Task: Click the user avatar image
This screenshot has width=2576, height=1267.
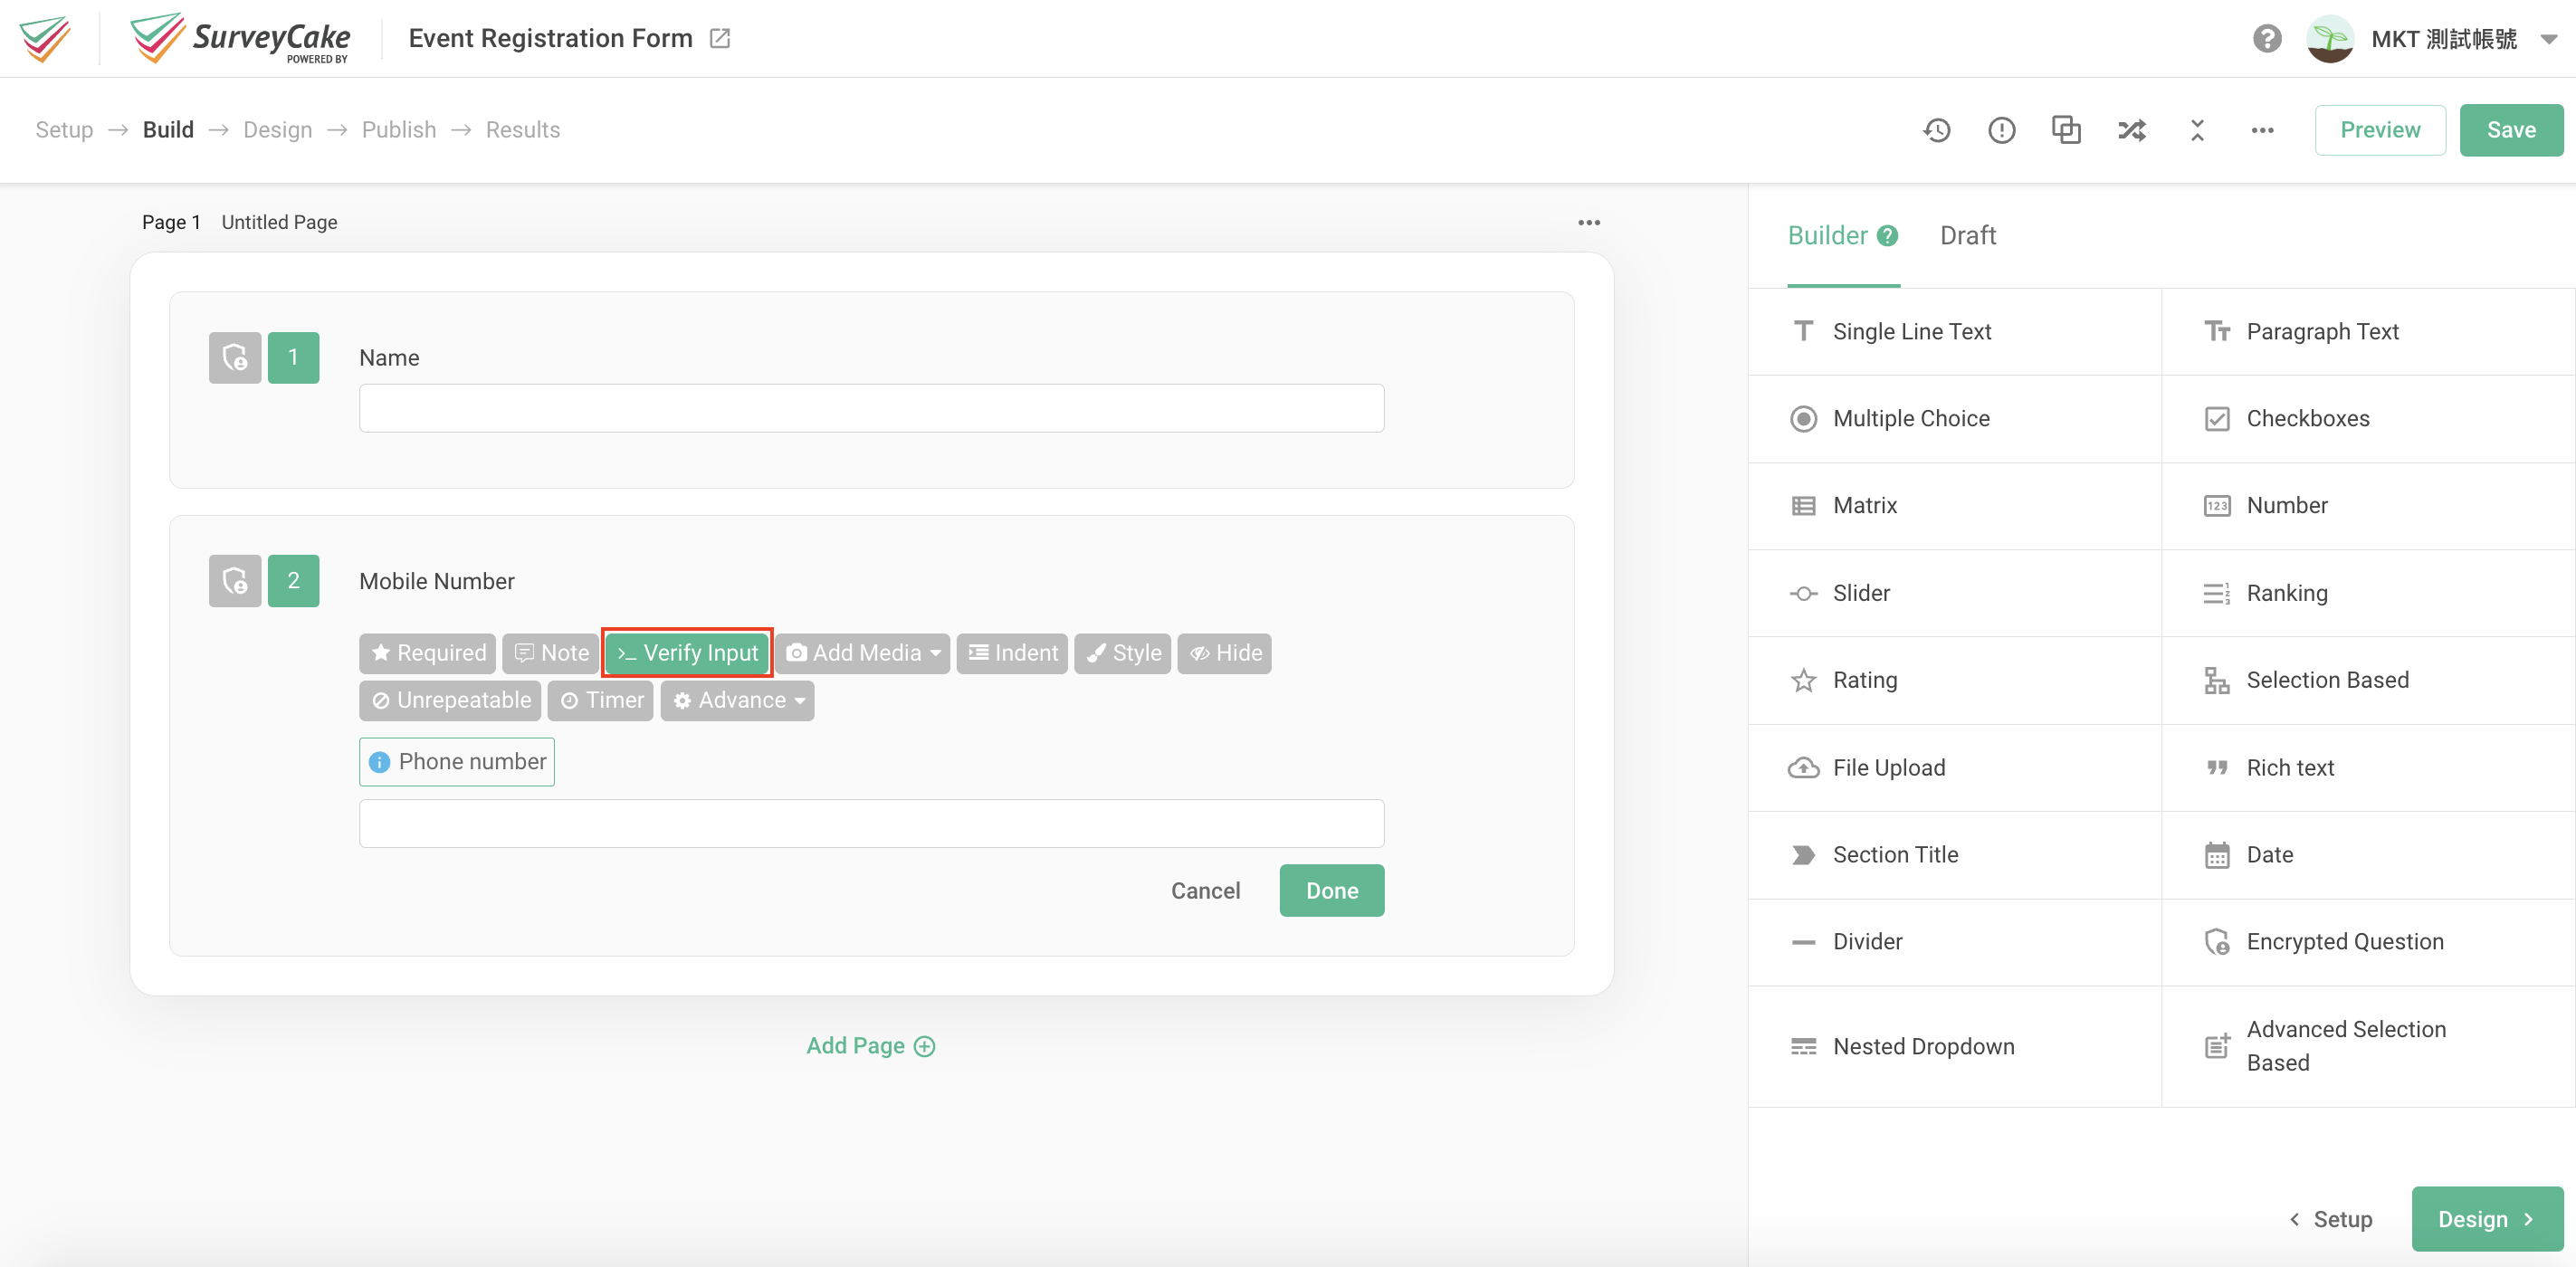Action: coord(2330,39)
